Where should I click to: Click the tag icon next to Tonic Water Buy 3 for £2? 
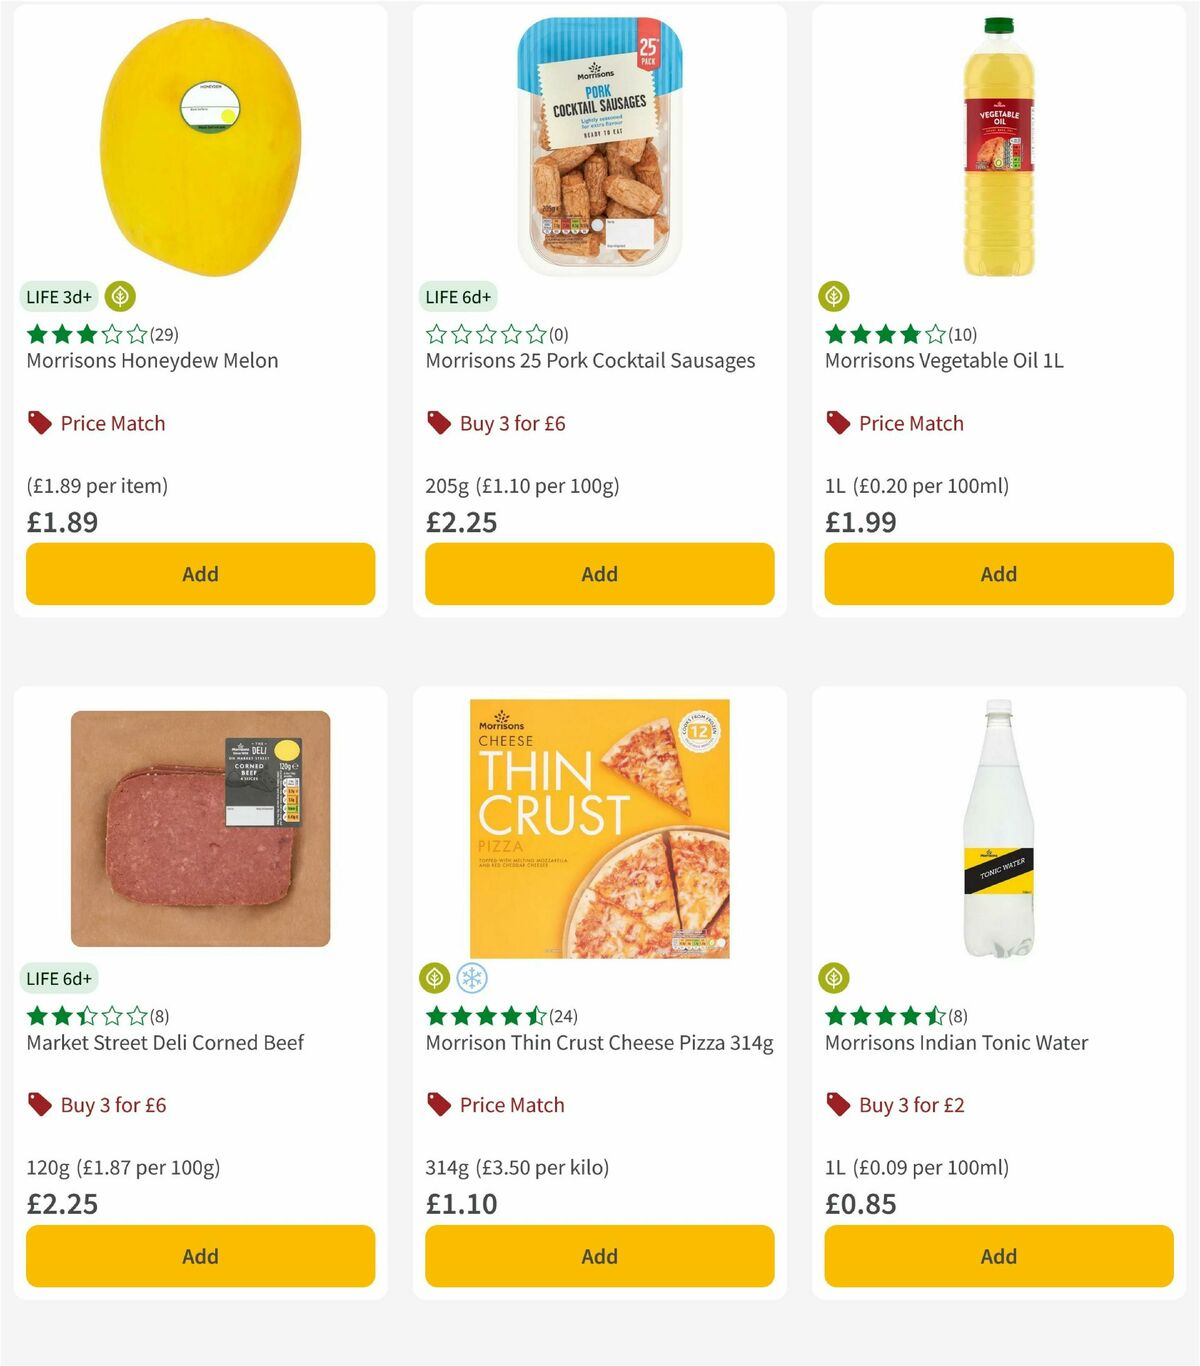(836, 1105)
